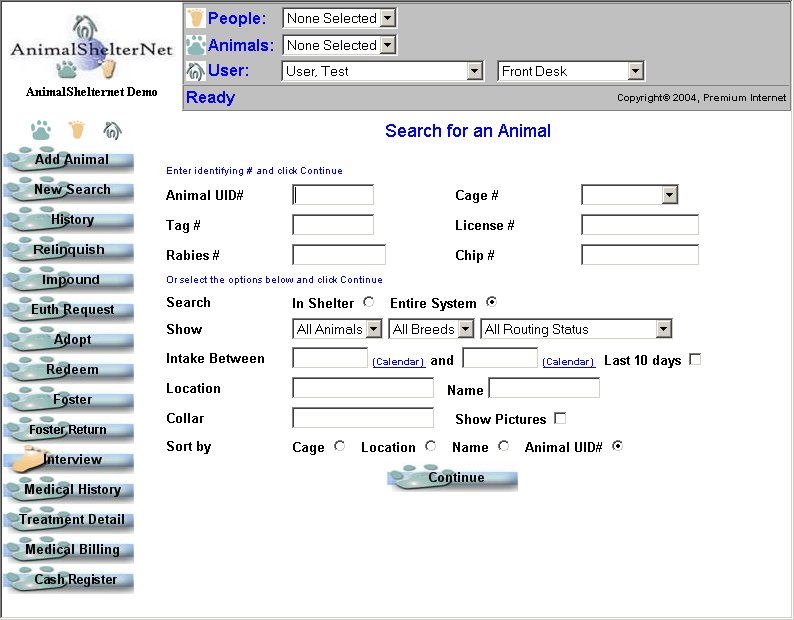Image resolution: width=794 pixels, height=620 pixels.
Task: Click the footprint icon beside People
Action: [195, 18]
